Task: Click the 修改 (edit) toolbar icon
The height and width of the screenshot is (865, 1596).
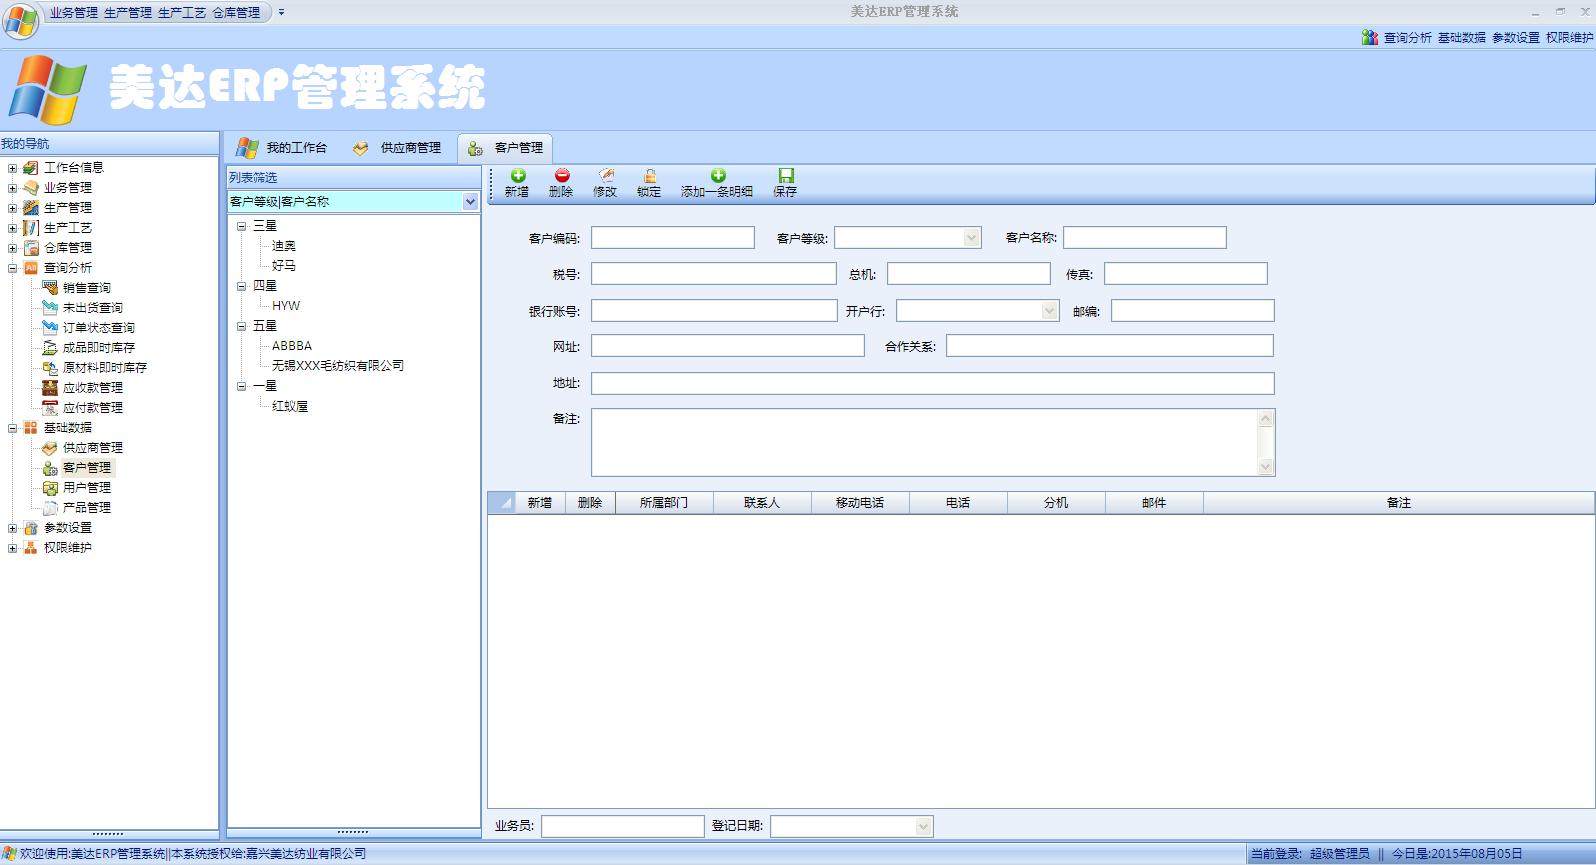Action: click(x=605, y=183)
